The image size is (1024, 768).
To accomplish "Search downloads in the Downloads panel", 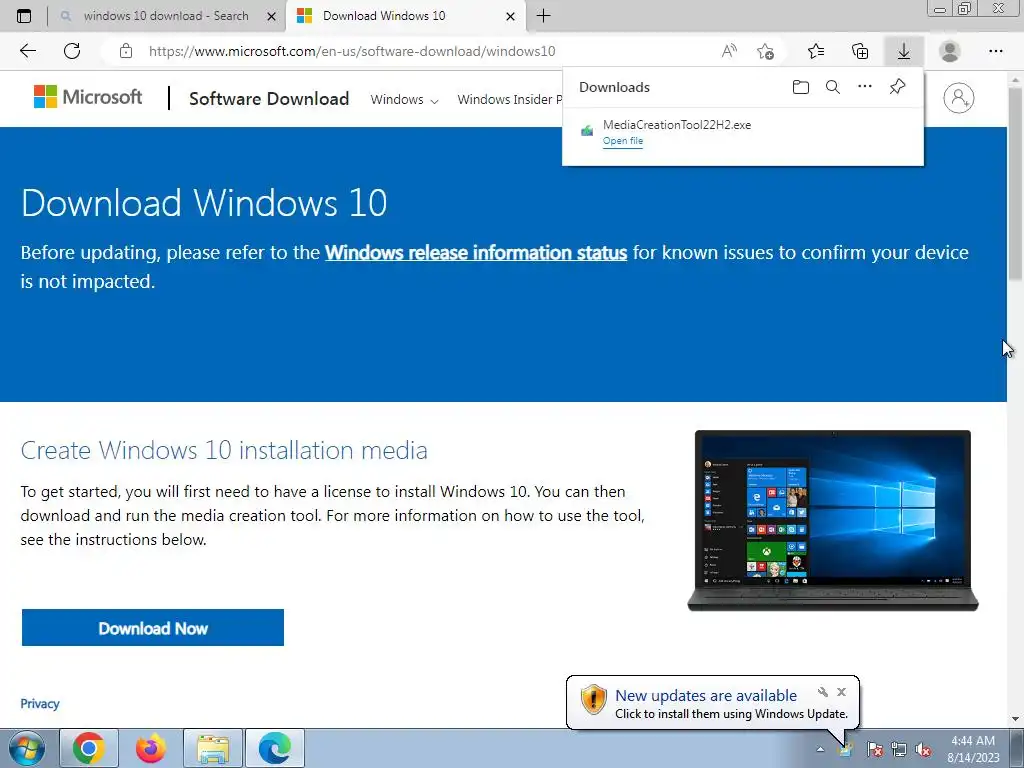I will [x=833, y=87].
